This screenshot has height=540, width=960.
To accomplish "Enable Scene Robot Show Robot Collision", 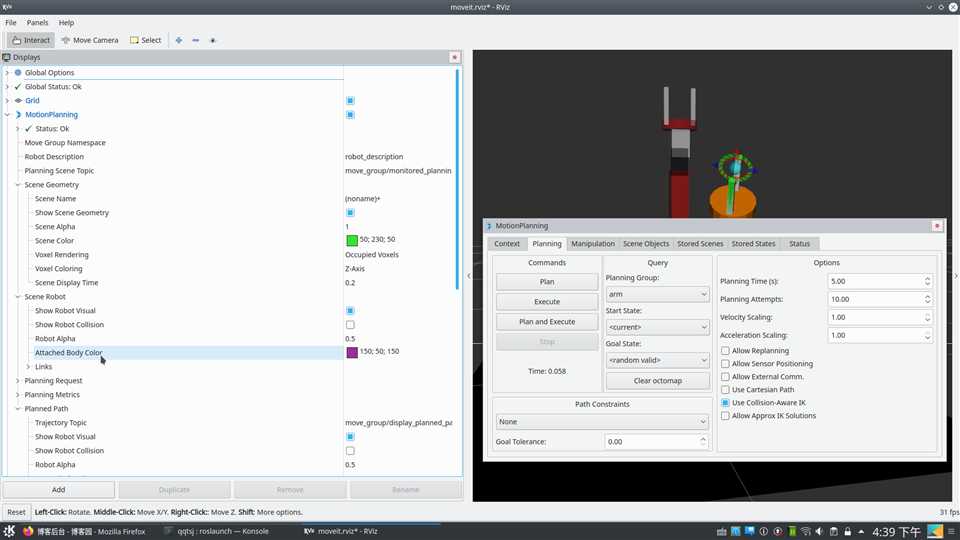I will pyautogui.click(x=350, y=324).
